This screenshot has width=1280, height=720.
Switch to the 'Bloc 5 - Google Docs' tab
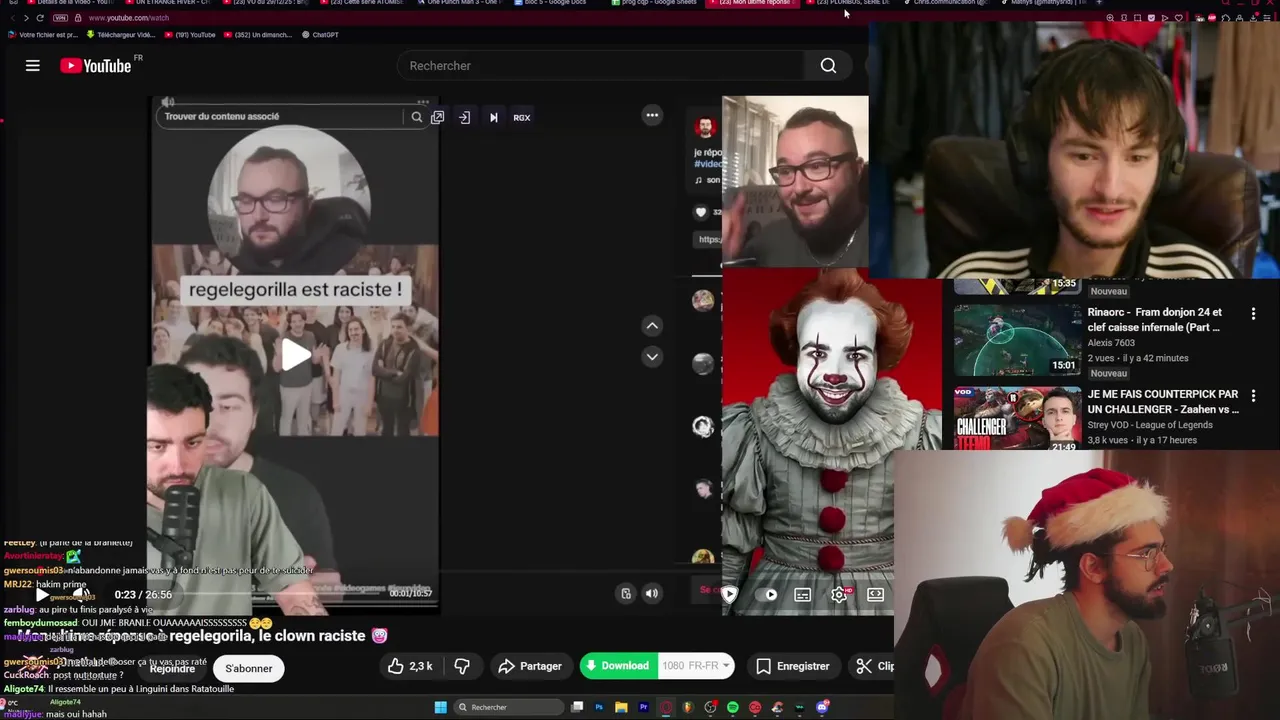click(549, 3)
